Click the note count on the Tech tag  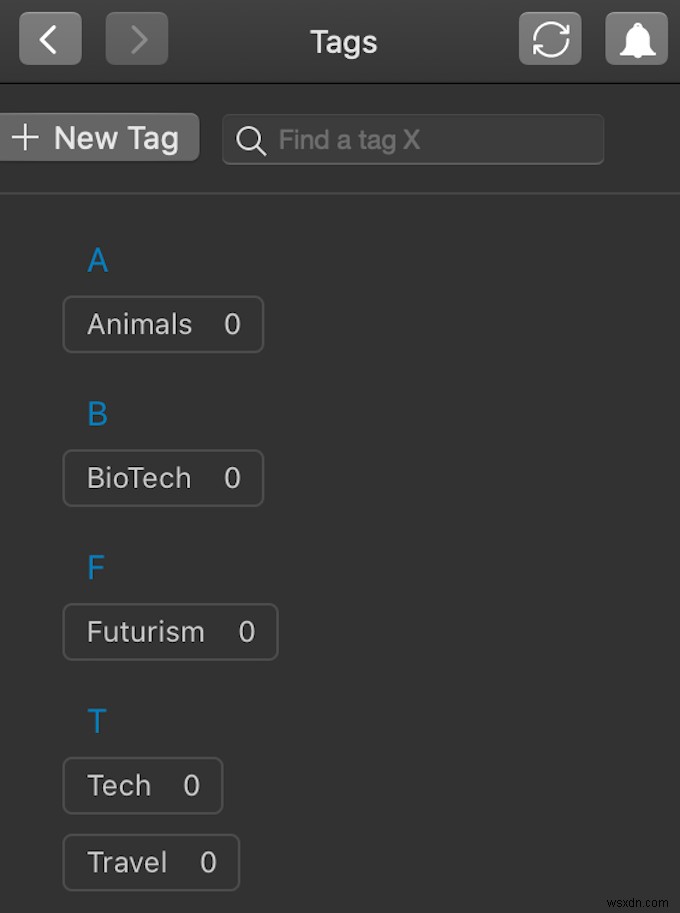coord(192,786)
